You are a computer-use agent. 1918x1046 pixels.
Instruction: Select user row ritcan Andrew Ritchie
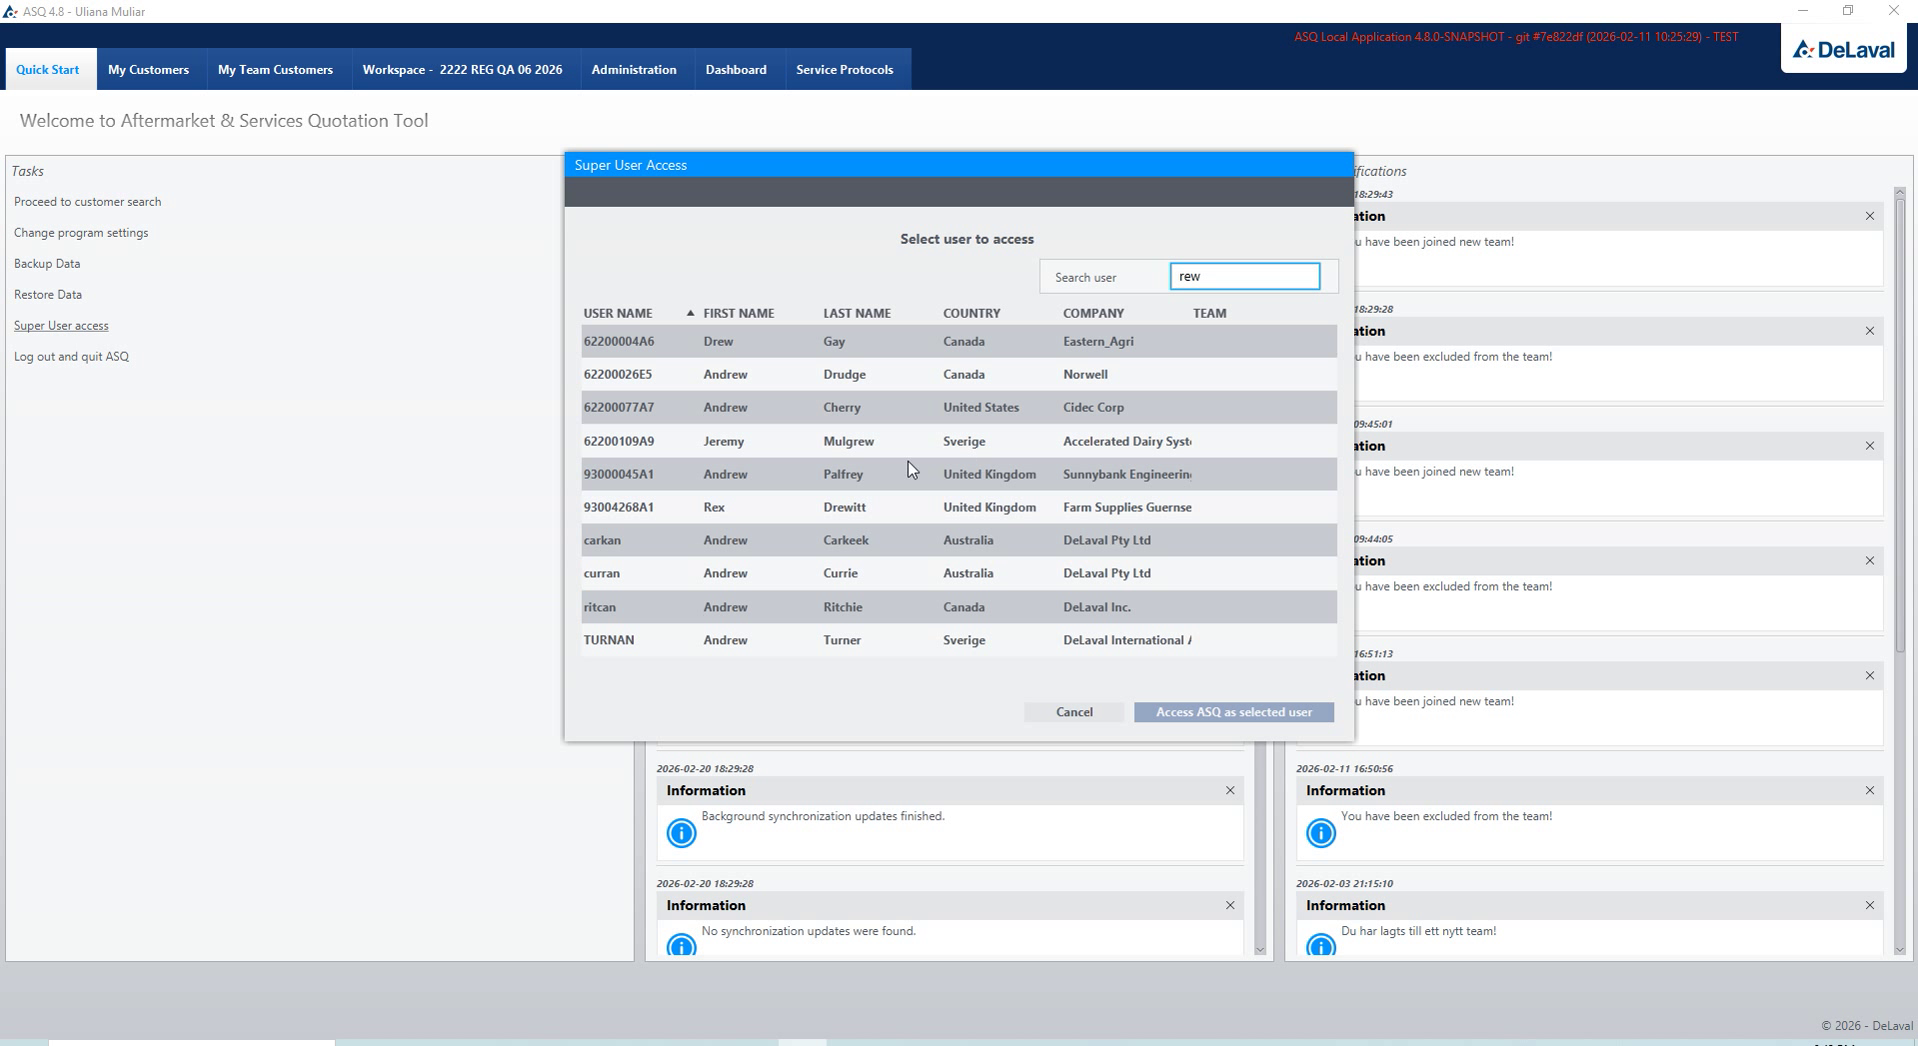pyautogui.click(x=959, y=607)
